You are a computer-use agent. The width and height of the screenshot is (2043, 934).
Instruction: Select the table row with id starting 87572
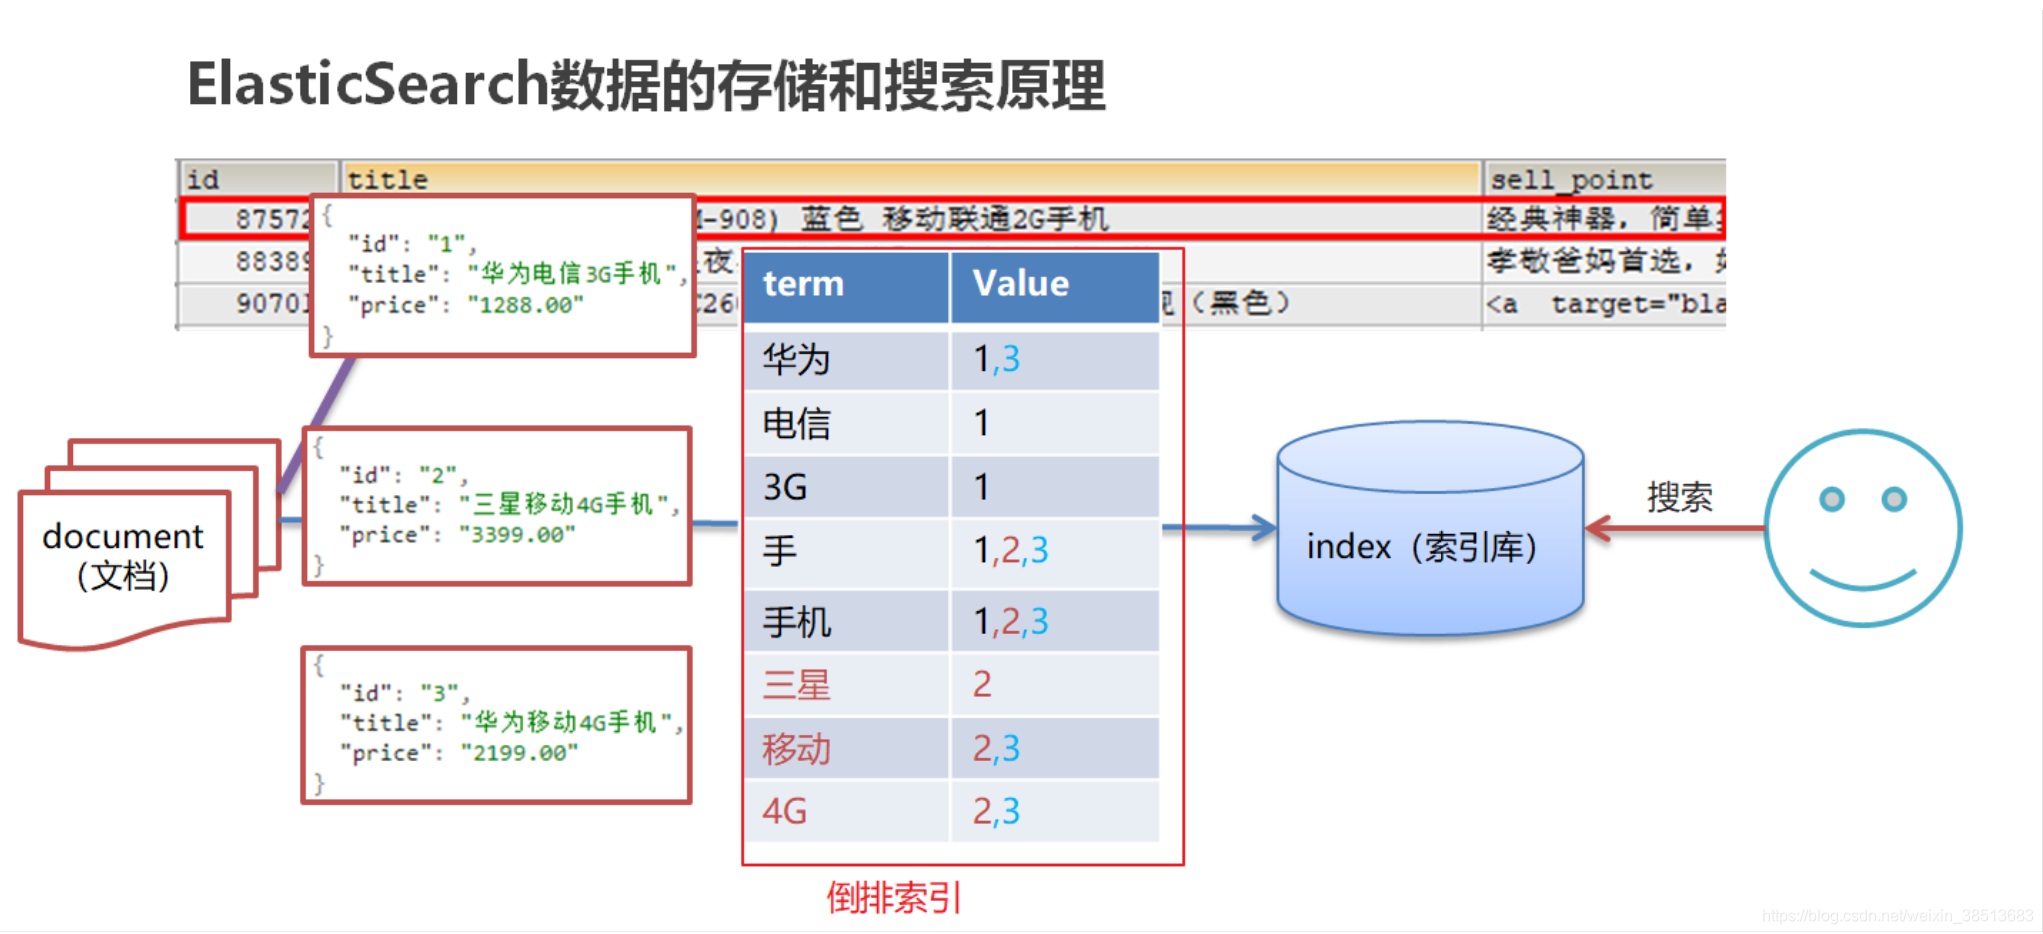pos(953,218)
